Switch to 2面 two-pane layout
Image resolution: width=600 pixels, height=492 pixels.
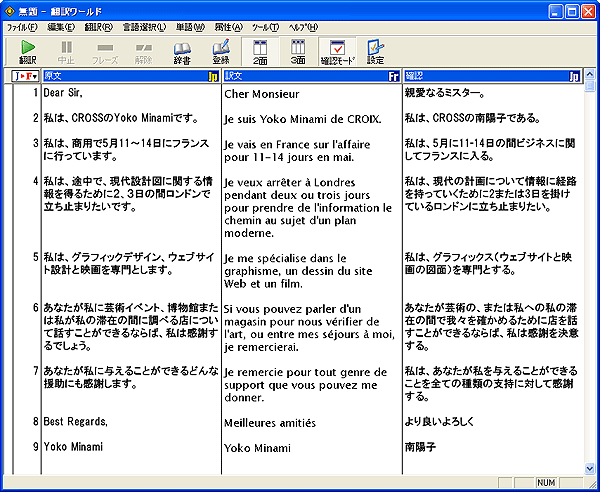click(x=260, y=52)
